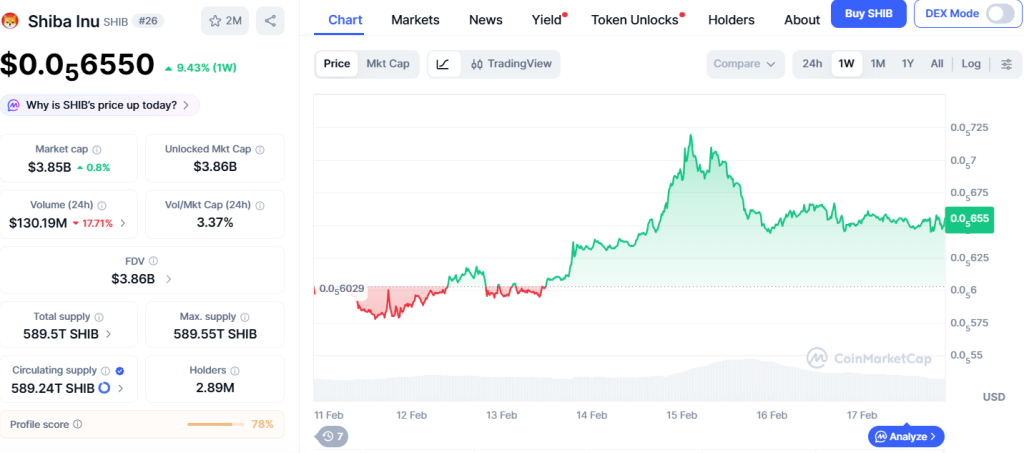Click the Profile score progress bar
Image resolution: width=1024 pixels, height=453 pixels.
coord(216,424)
